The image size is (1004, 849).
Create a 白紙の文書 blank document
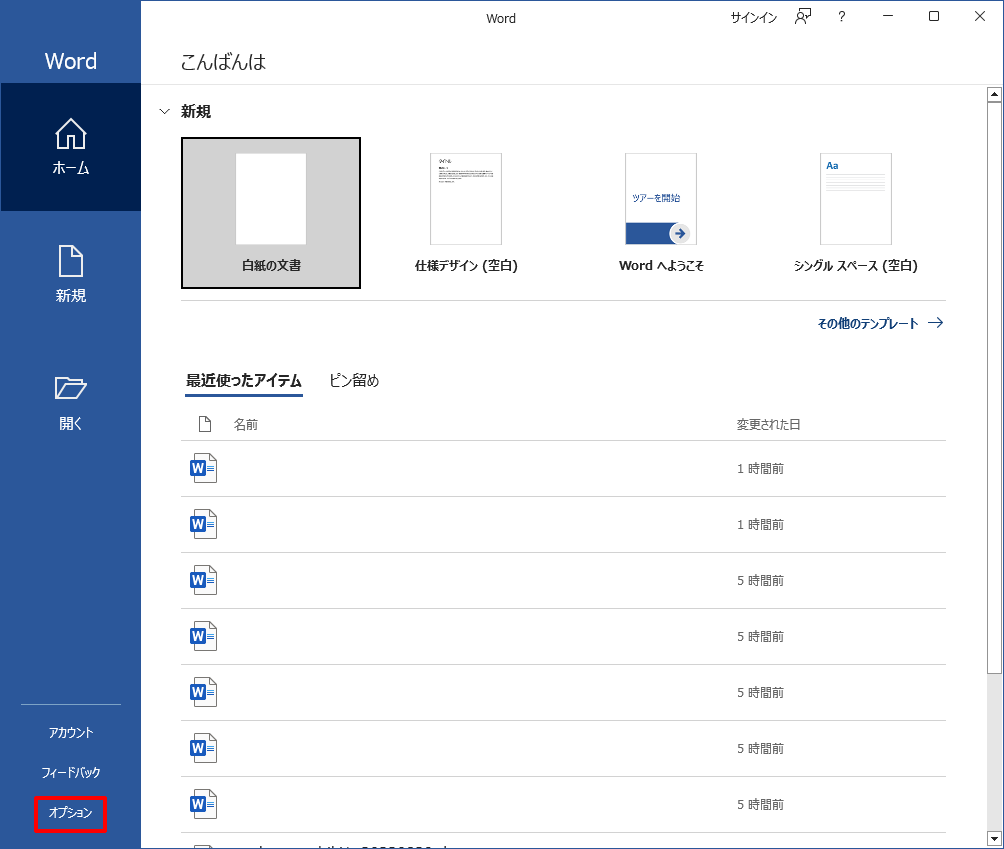[x=271, y=213]
